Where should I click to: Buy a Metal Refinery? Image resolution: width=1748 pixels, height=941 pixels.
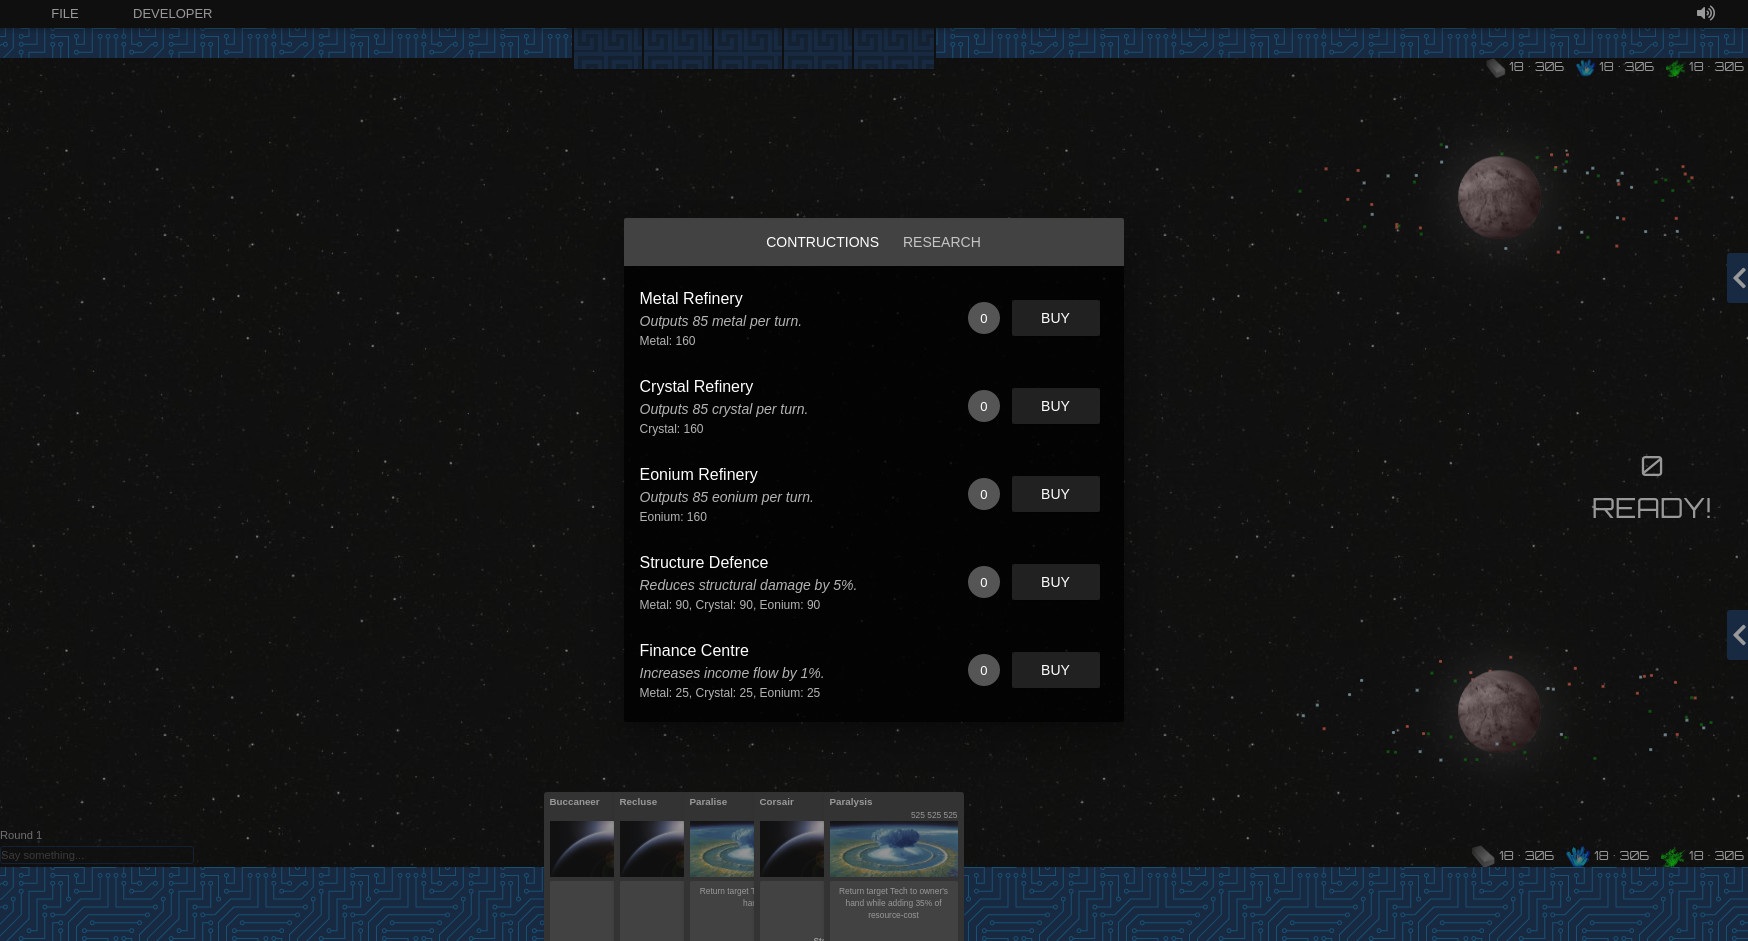click(x=1055, y=318)
